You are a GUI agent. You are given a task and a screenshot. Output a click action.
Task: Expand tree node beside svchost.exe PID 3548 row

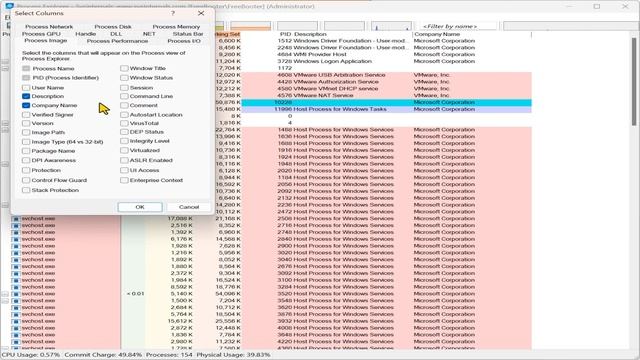coord(5,301)
